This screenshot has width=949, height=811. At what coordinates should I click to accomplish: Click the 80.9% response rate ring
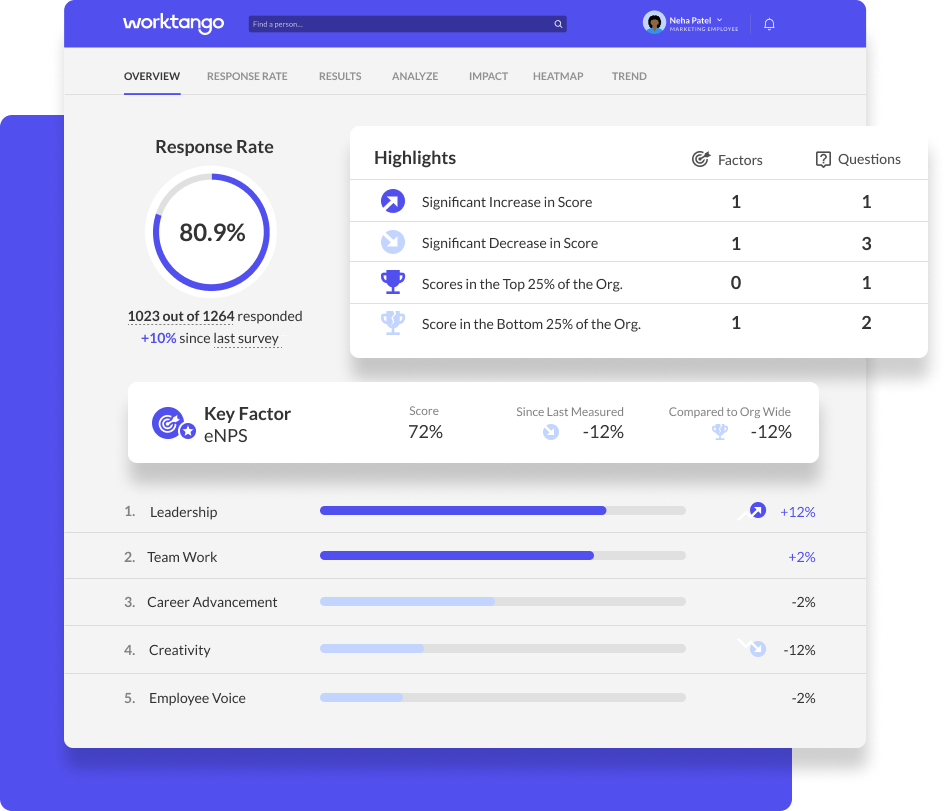click(x=211, y=232)
